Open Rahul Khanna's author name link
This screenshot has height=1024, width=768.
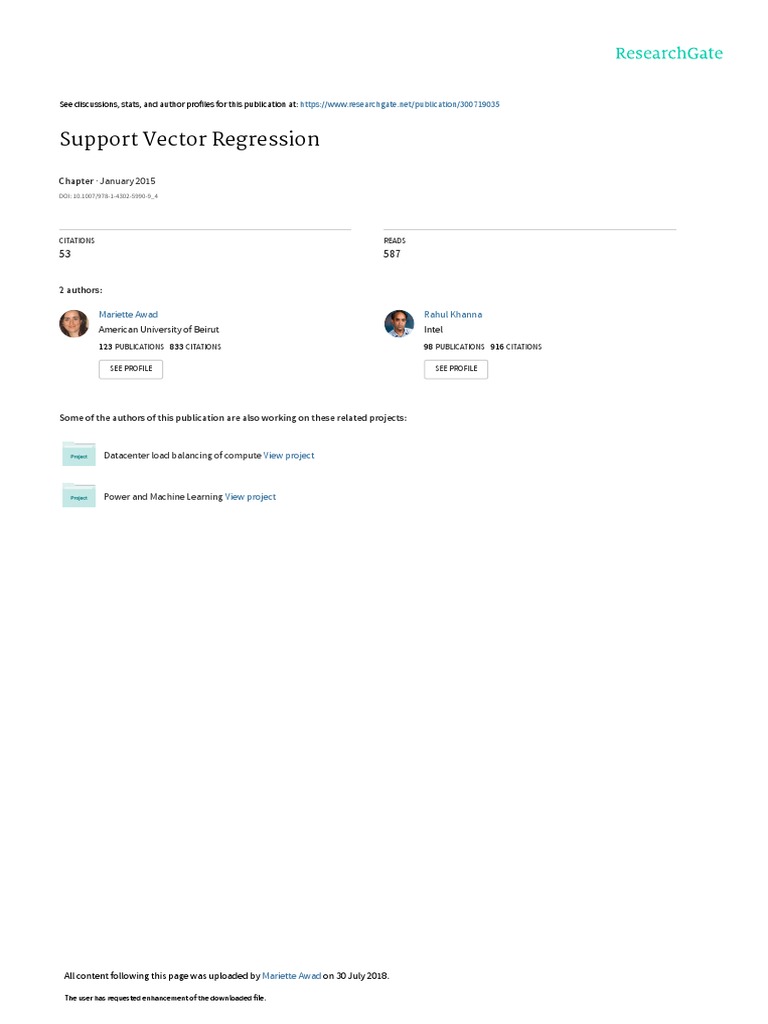[453, 314]
